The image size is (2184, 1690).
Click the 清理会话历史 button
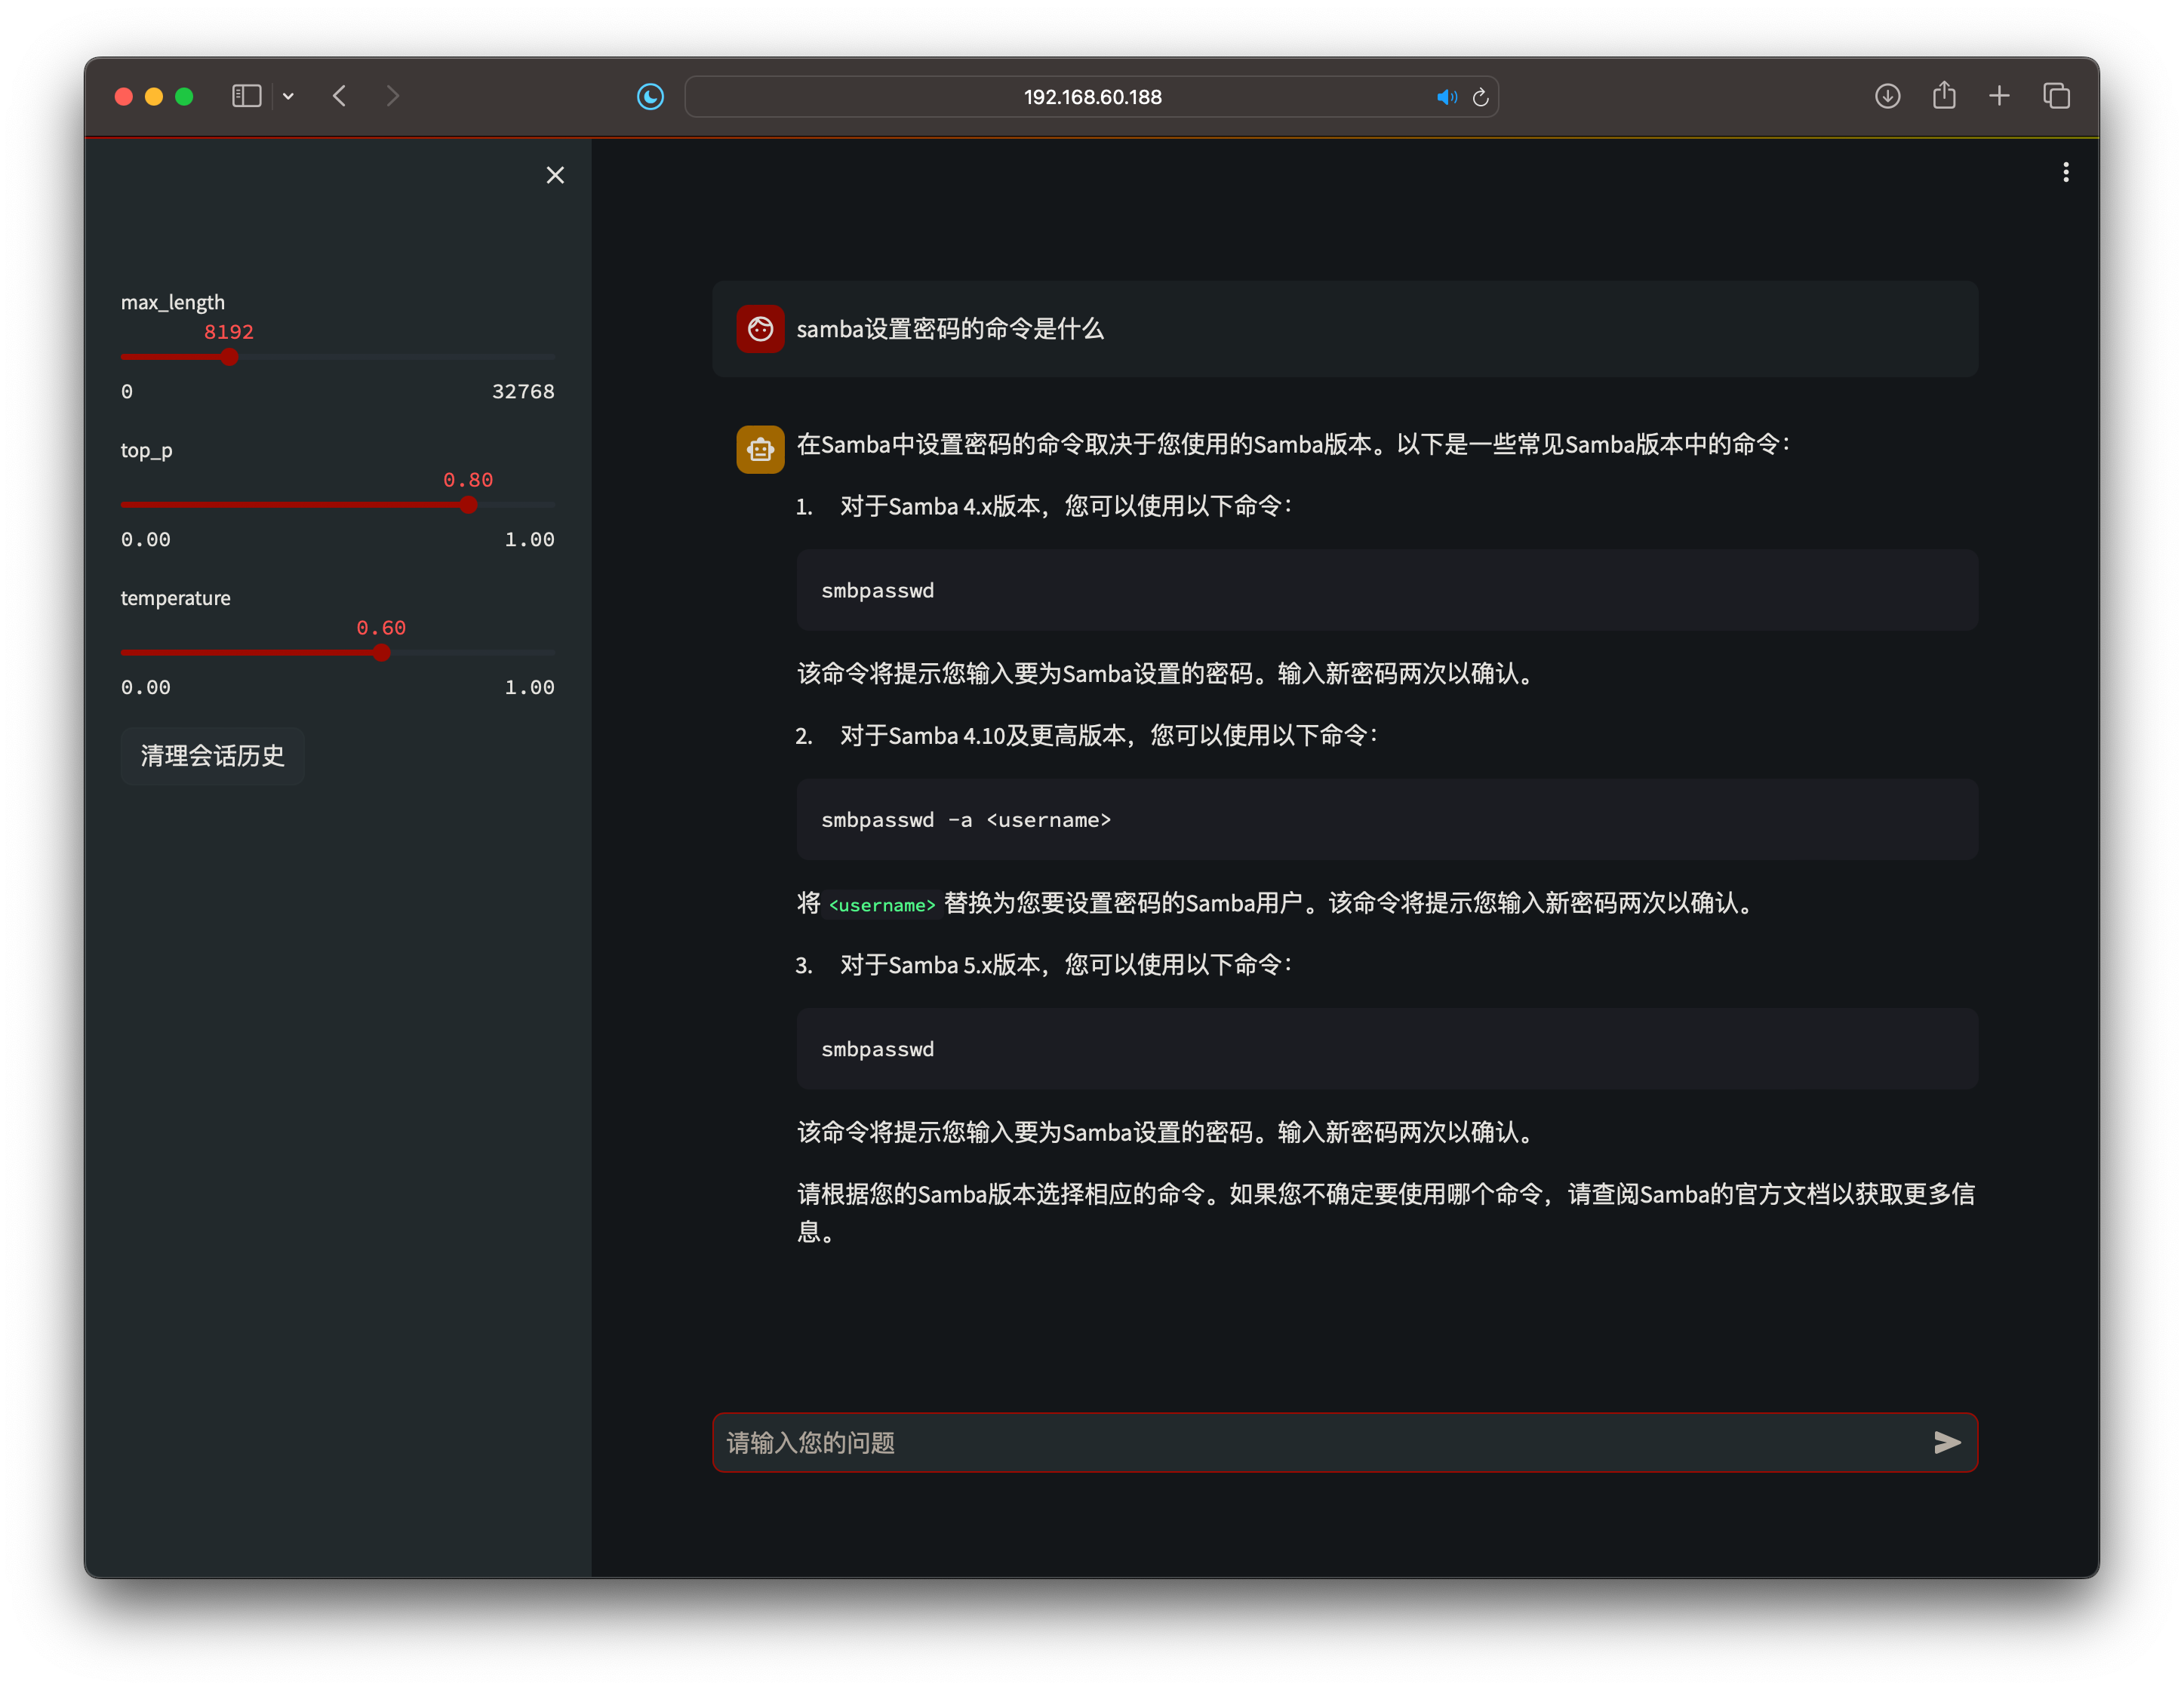(x=212, y=755)
